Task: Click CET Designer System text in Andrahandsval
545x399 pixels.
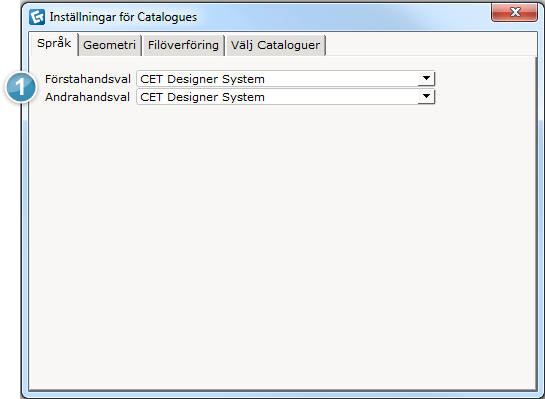Action: [202, 97]
